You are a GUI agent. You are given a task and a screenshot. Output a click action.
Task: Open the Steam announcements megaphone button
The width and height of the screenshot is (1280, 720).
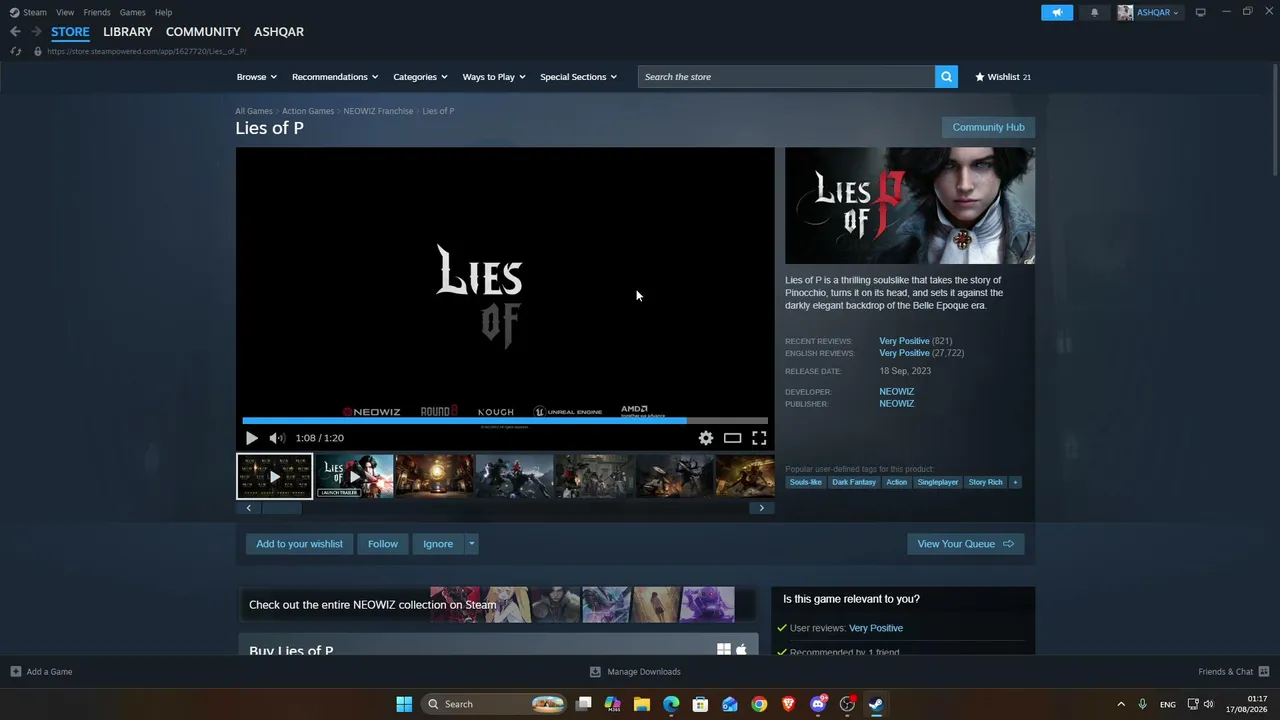(1057, 12)
